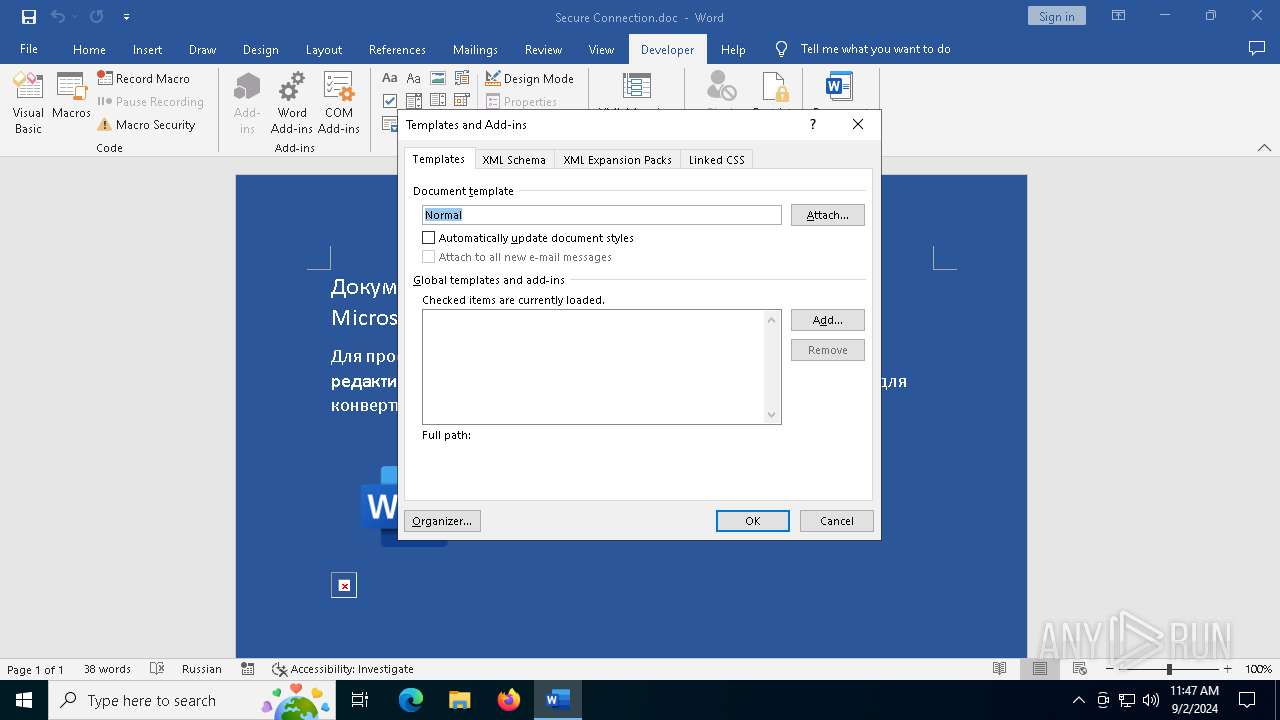Click Accessibility: Investigate status
Screen dimensions: 1280x720
click(x=343, y=669)
